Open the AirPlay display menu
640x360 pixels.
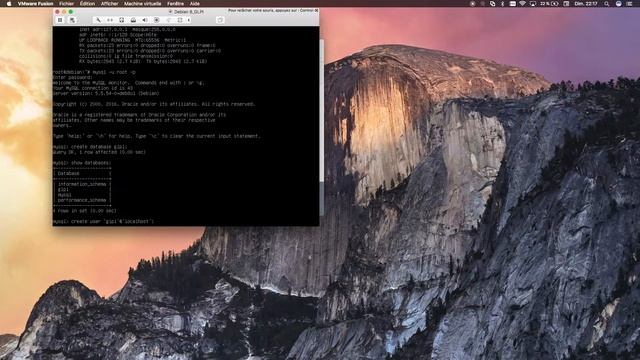[533, 4]
